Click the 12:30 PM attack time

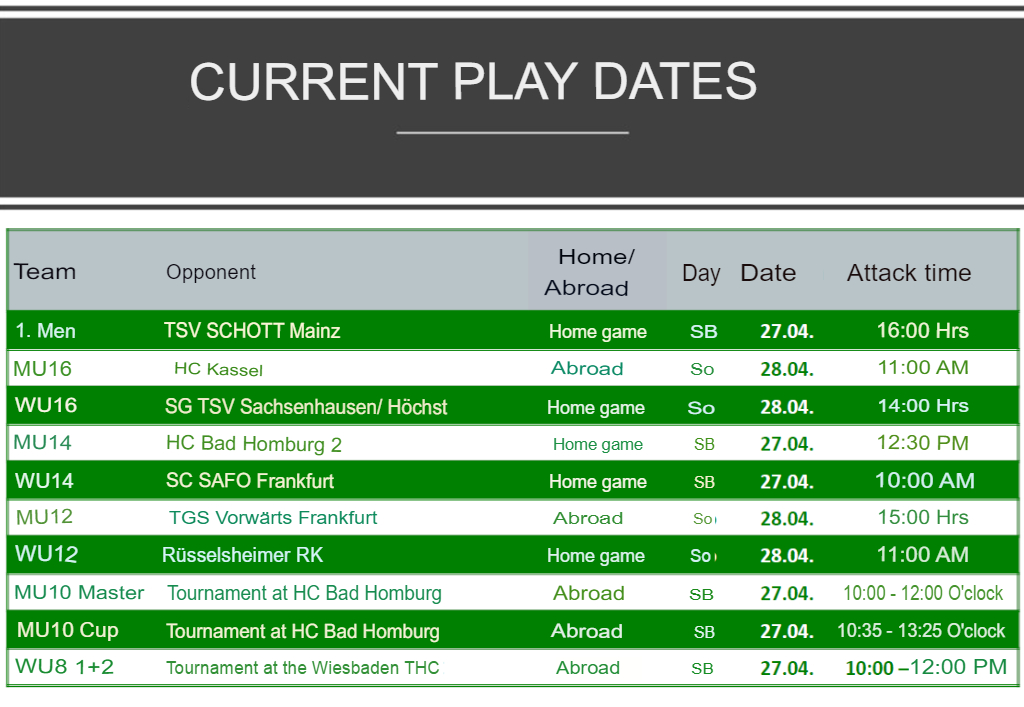click(922, 443)
